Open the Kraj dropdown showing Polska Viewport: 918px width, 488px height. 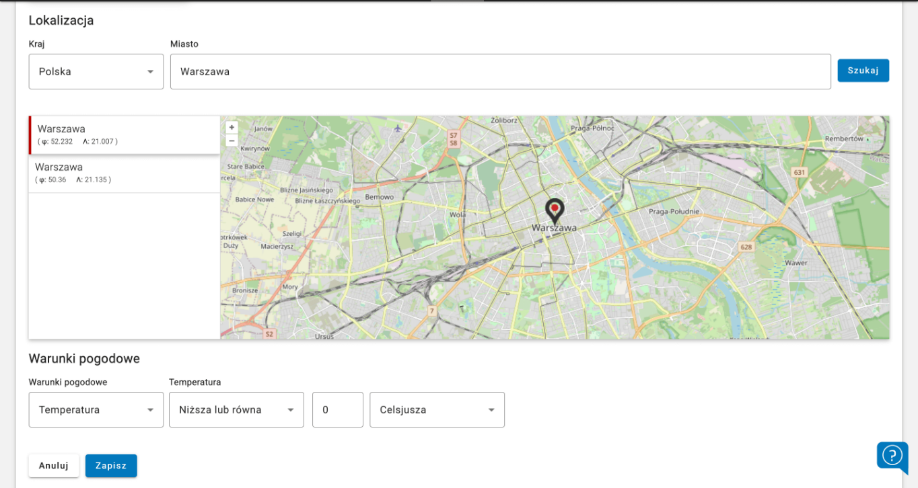(96, 71)
